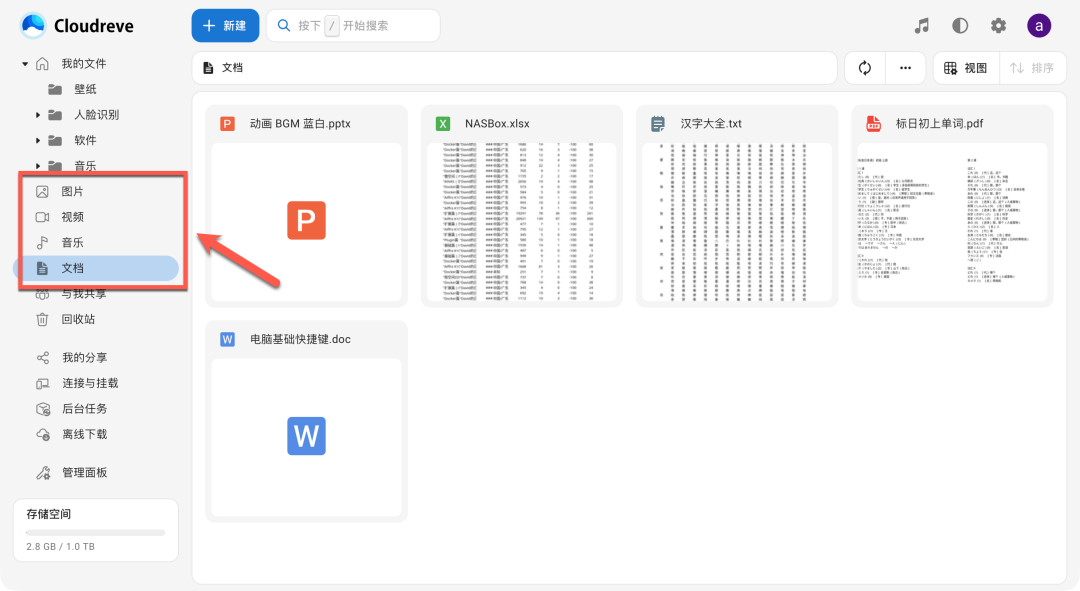Select file 标日初上单词.pdf
The width and height of the screenshot is (1080, 591).
coord(939,124)
